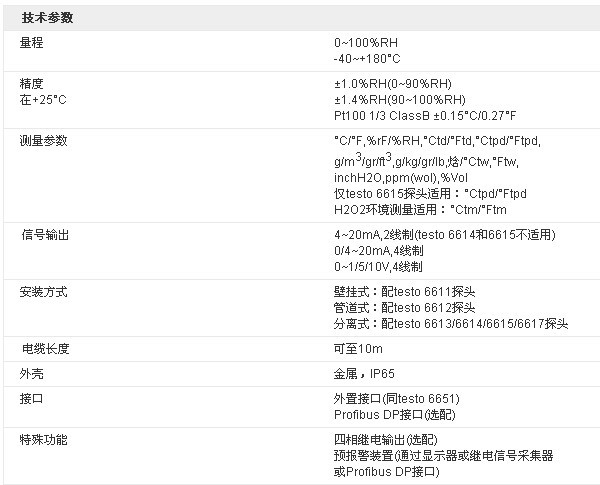Click the 0~1/5/10V,4线制 output text
600x485 pixels.
[378, 267]
